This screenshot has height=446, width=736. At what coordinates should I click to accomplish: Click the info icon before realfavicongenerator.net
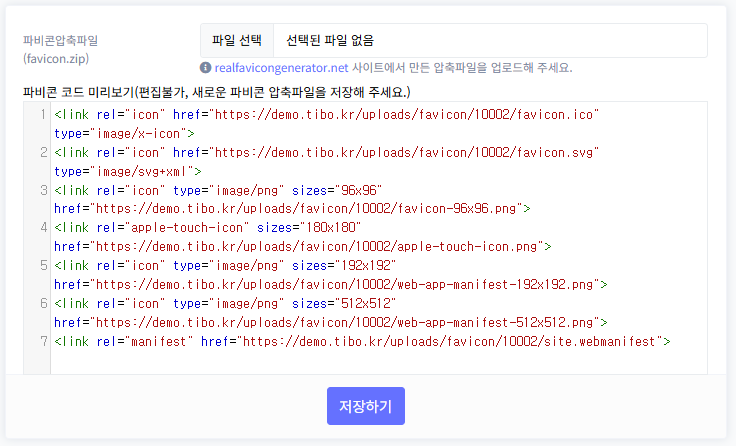coord(206,68)
